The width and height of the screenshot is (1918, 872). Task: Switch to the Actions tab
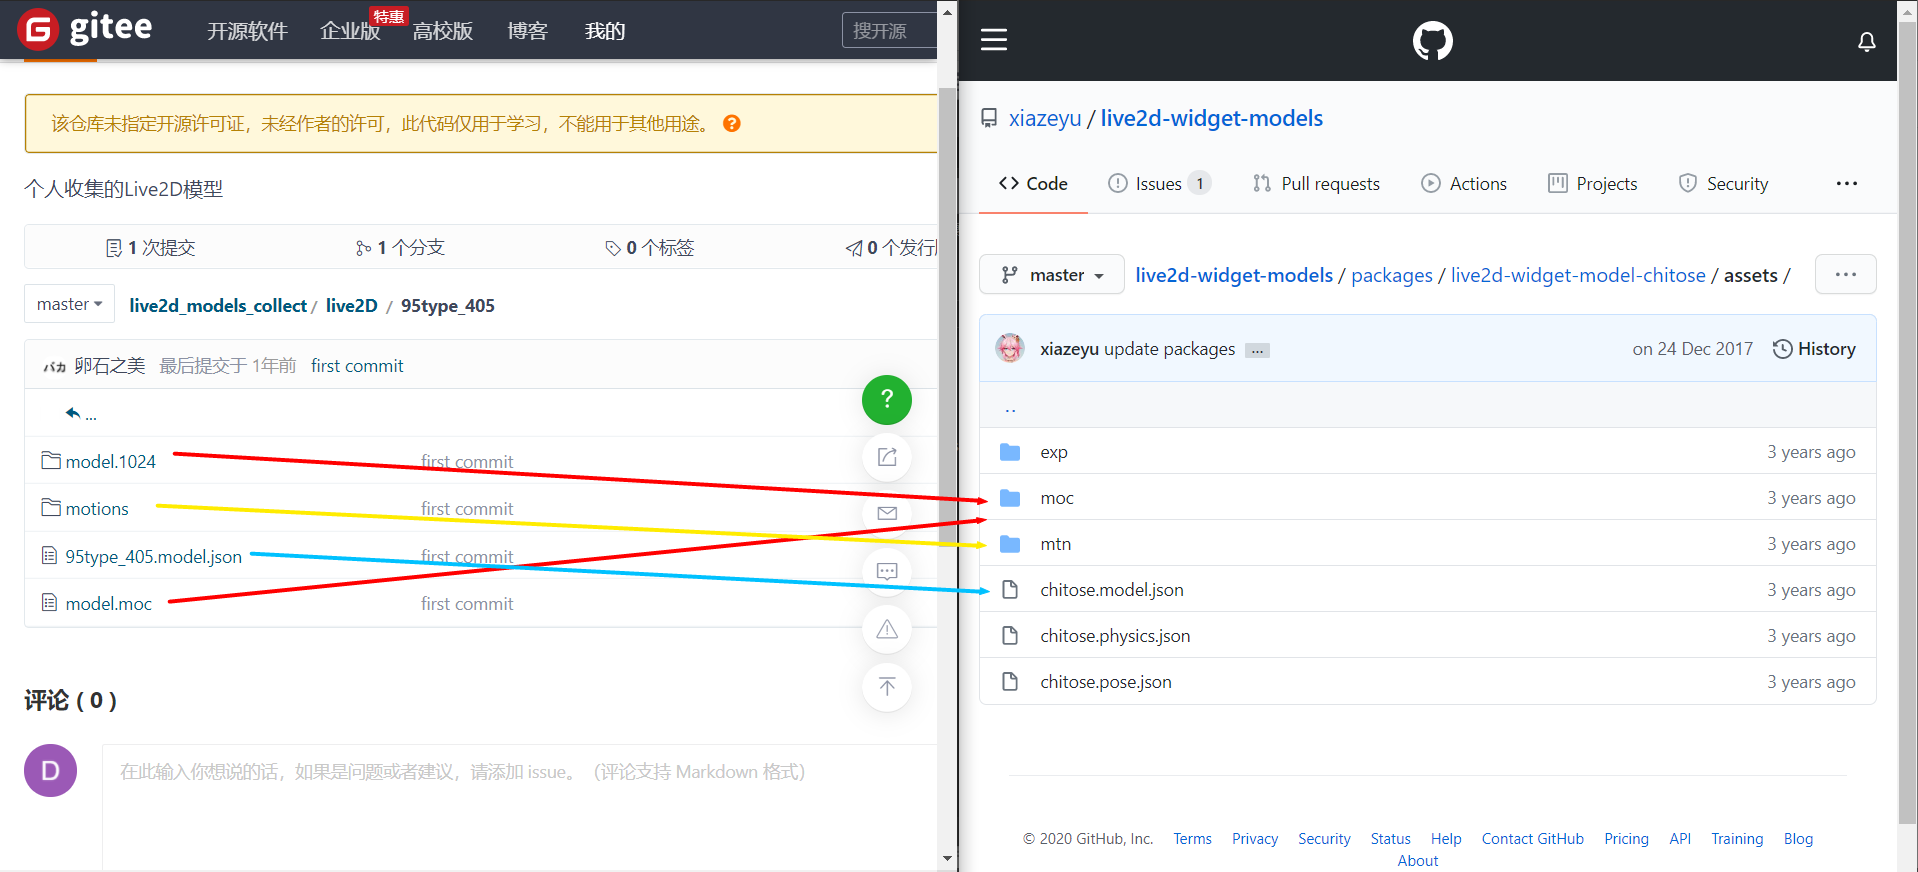click(x=1464, y=183)
